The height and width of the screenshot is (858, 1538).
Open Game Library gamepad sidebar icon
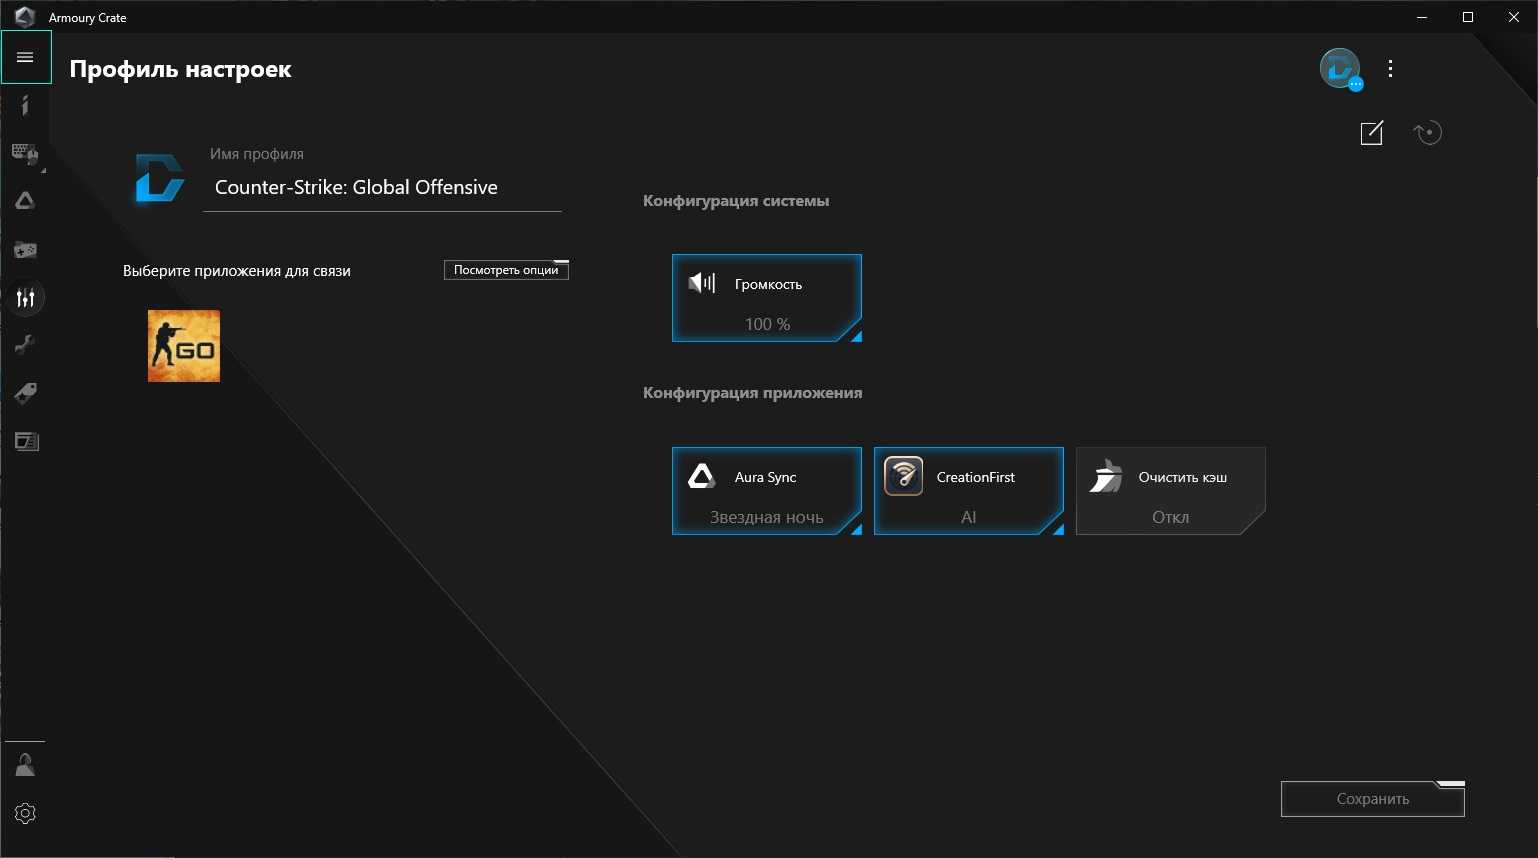pos(25,250)
